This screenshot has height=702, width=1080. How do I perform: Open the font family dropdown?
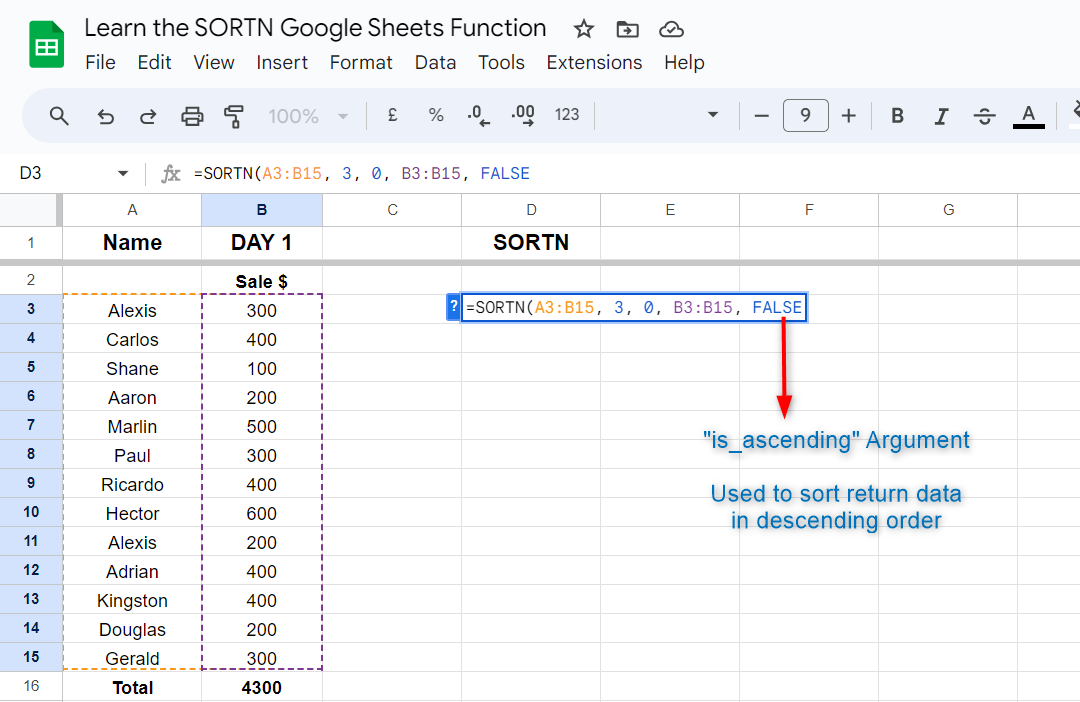point(661,115)
